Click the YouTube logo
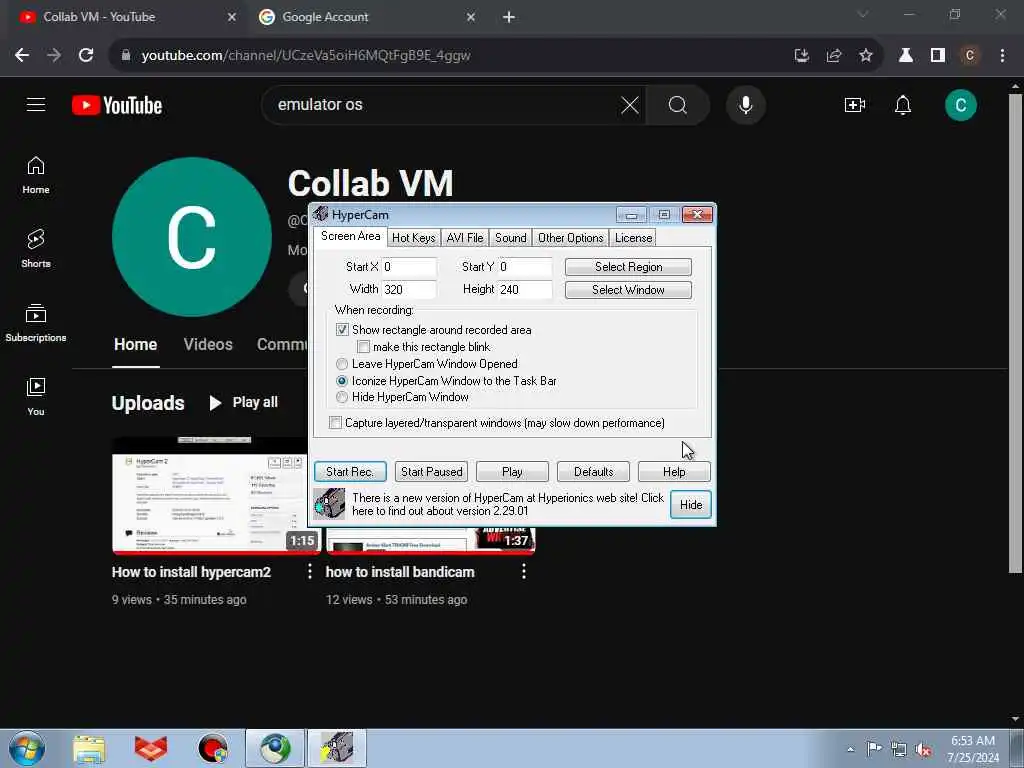This screenshot has width=1024, height=768. coord(117,105)
